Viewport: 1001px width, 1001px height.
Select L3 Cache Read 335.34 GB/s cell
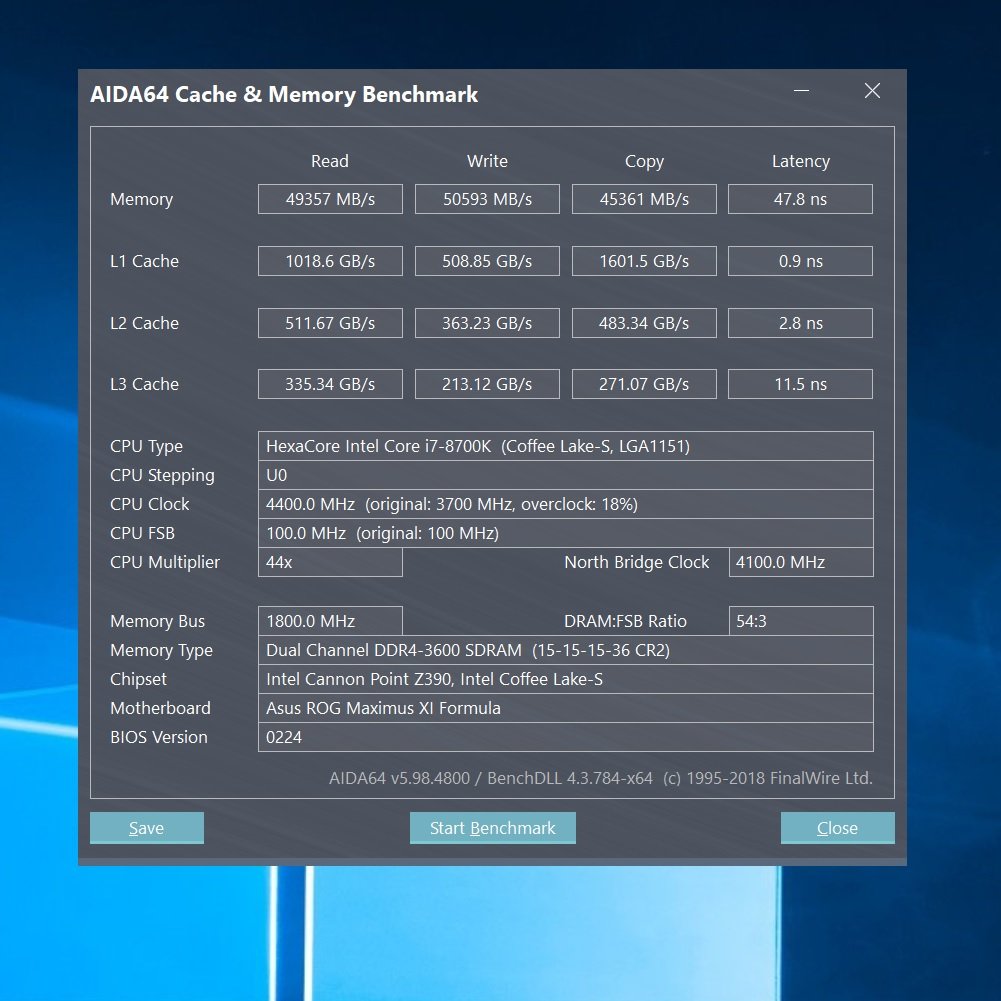(330, 384)
